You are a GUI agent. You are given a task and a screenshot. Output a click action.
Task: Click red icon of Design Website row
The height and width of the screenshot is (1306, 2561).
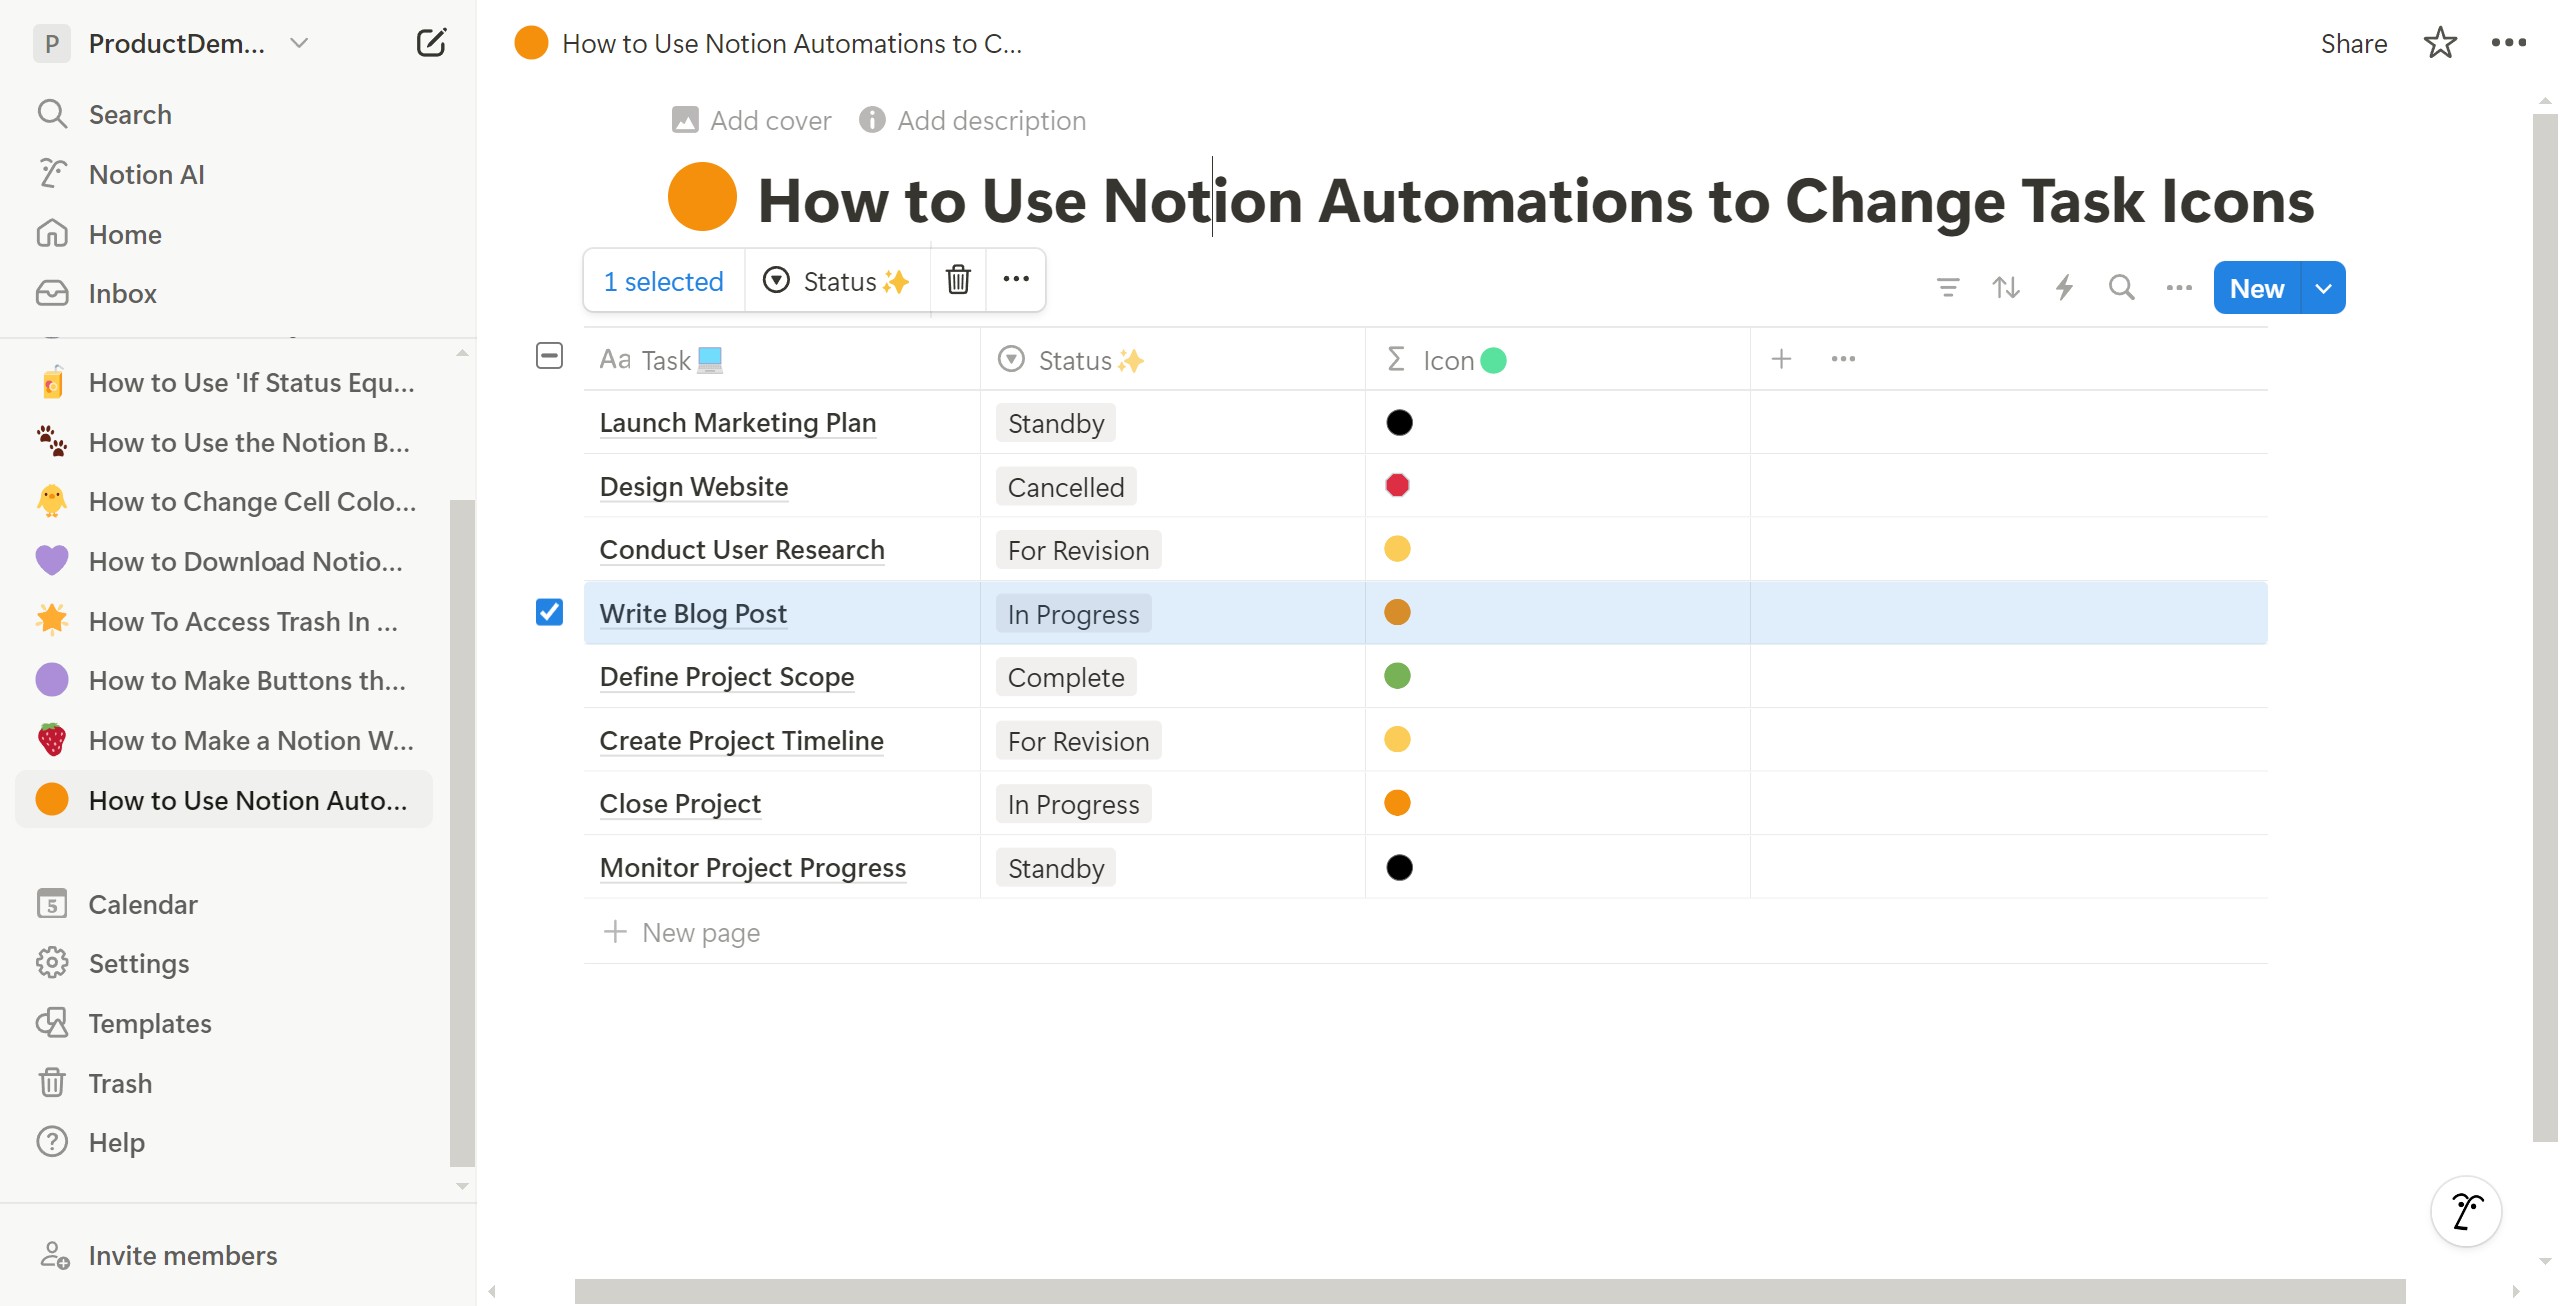click(x=1397, y=485)
